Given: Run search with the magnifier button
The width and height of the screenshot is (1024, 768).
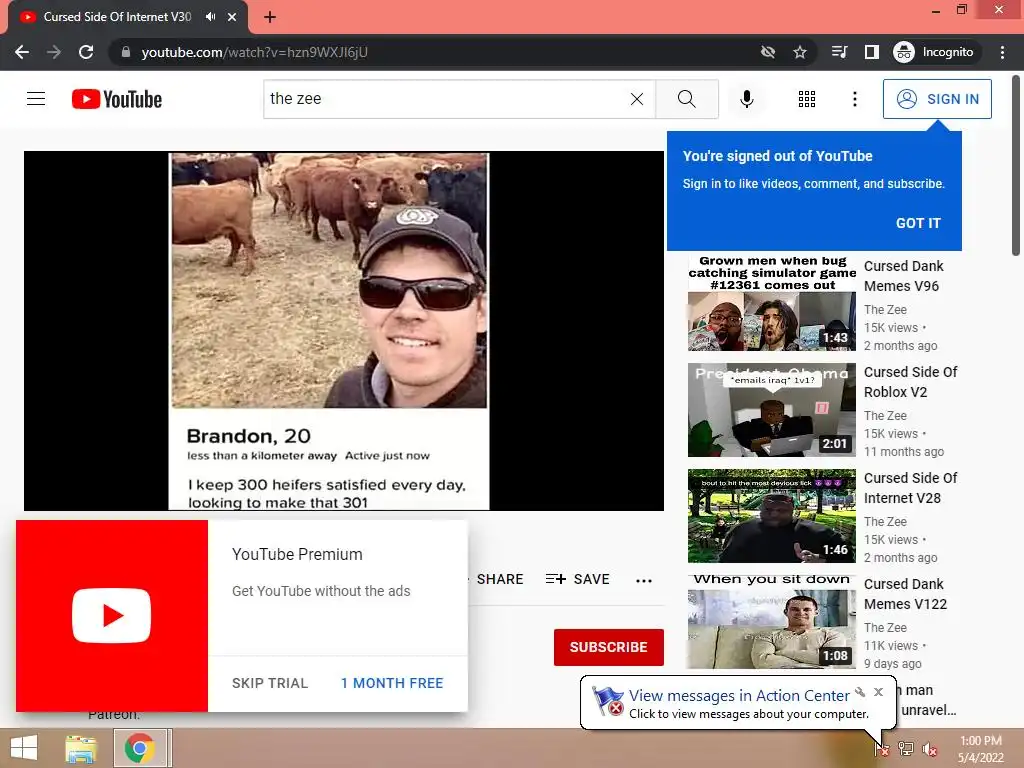Looking at the screenshot, I should 686,99.
